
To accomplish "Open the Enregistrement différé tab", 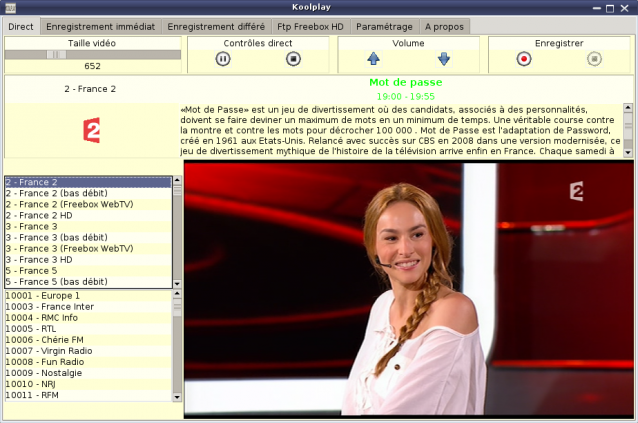I will [216, 27].
